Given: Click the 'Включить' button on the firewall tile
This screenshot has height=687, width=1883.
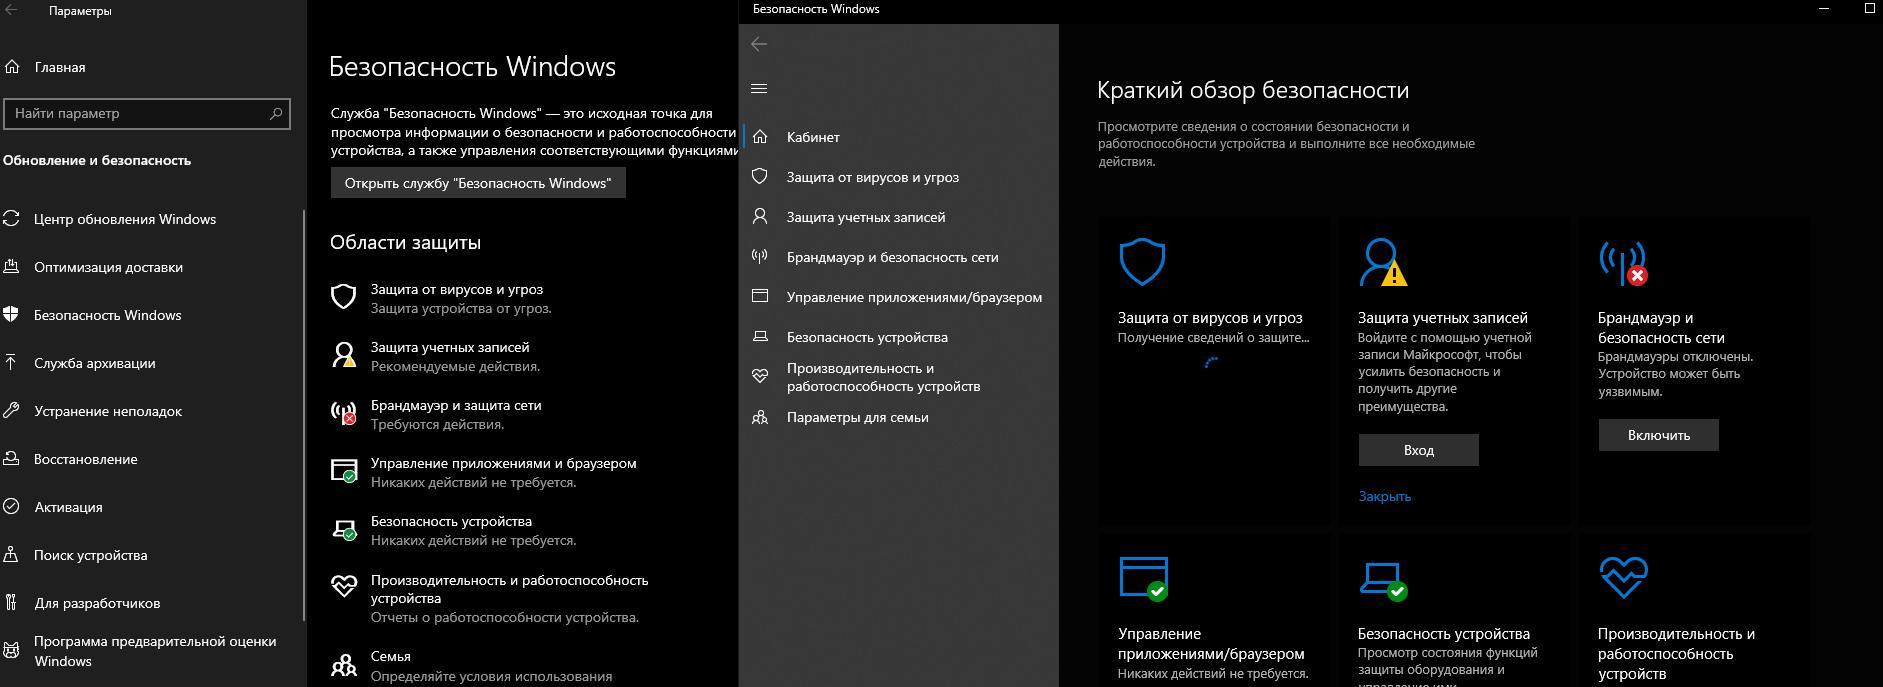Looking at the screenshot, I should (1658, 435).
